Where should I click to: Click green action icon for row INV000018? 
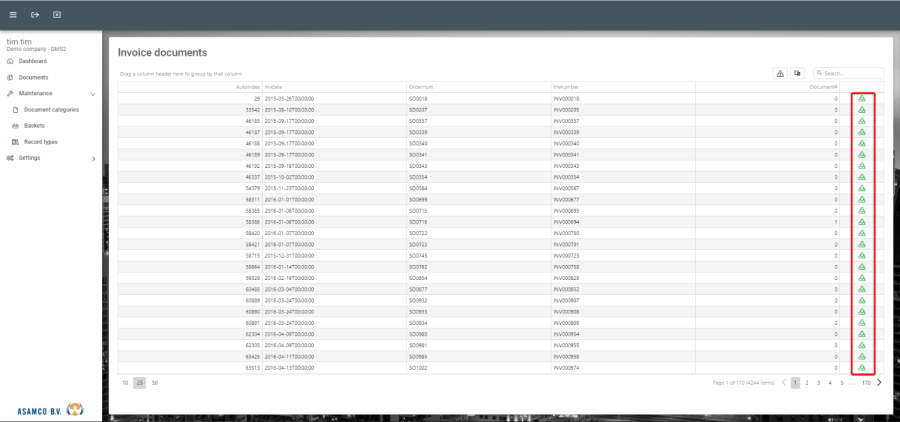[x=862, y=99]
